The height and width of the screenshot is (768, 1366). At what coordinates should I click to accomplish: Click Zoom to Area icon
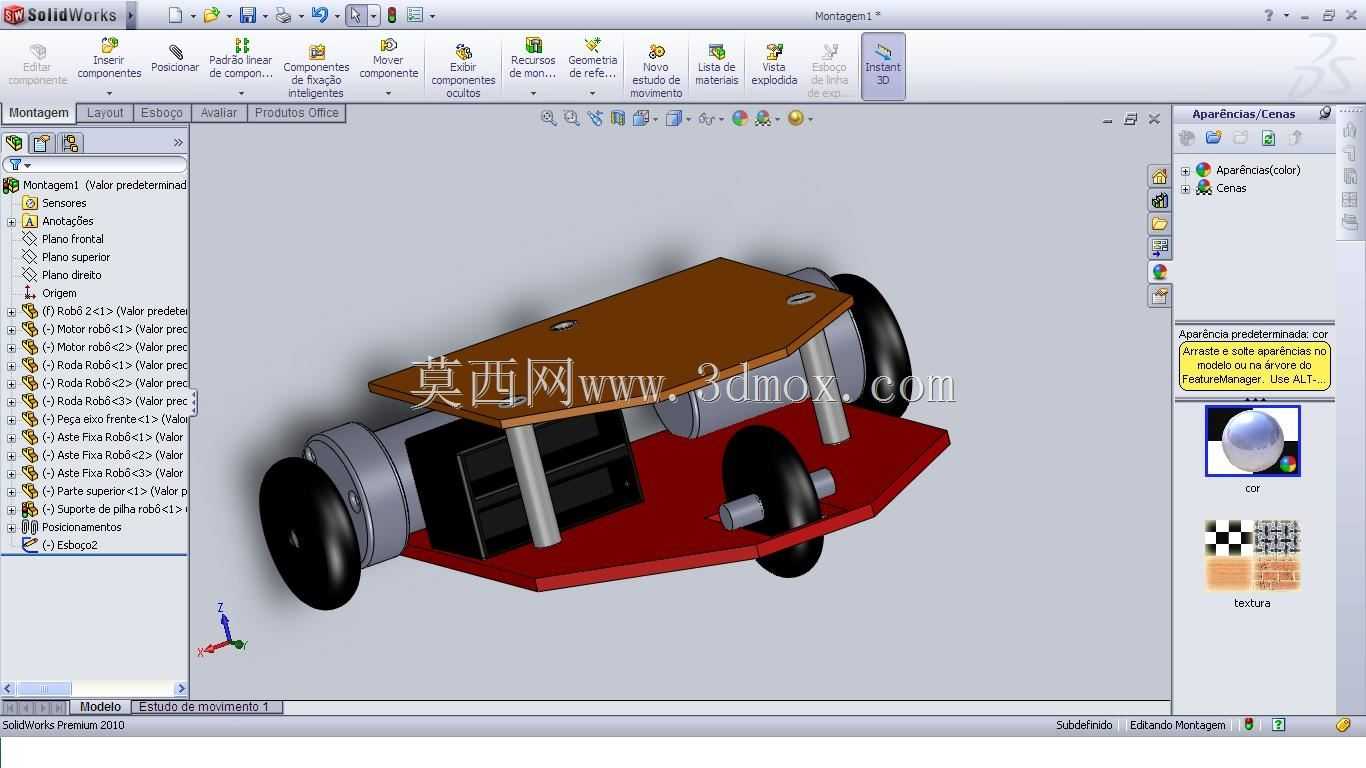click(571, 118)
